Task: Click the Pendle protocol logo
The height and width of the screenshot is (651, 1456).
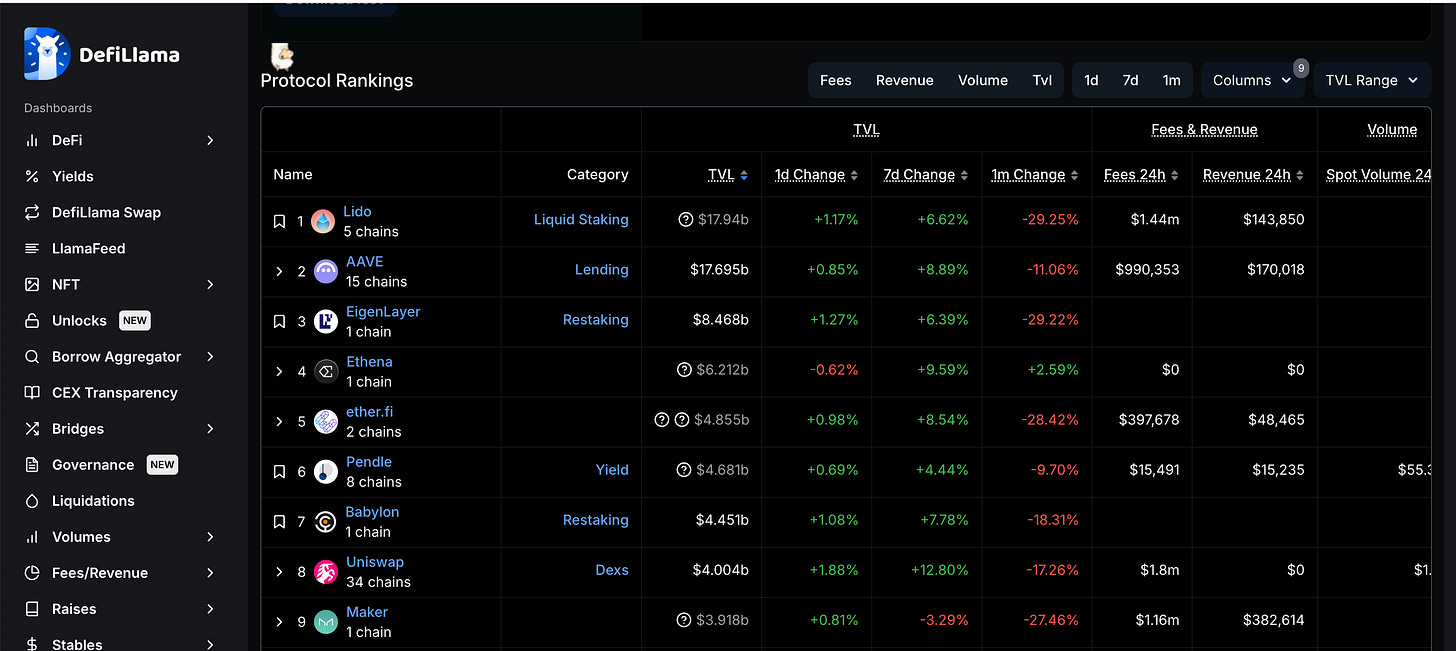Action: [326, 472]
